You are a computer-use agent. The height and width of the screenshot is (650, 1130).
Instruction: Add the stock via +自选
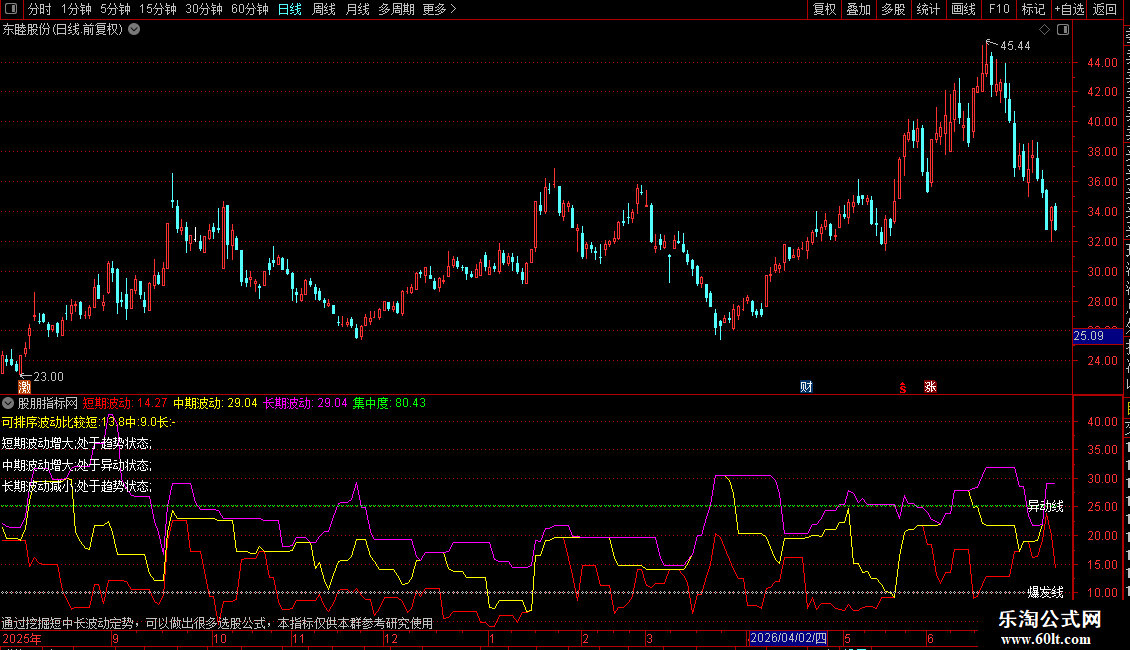(x=1069, y=9)
